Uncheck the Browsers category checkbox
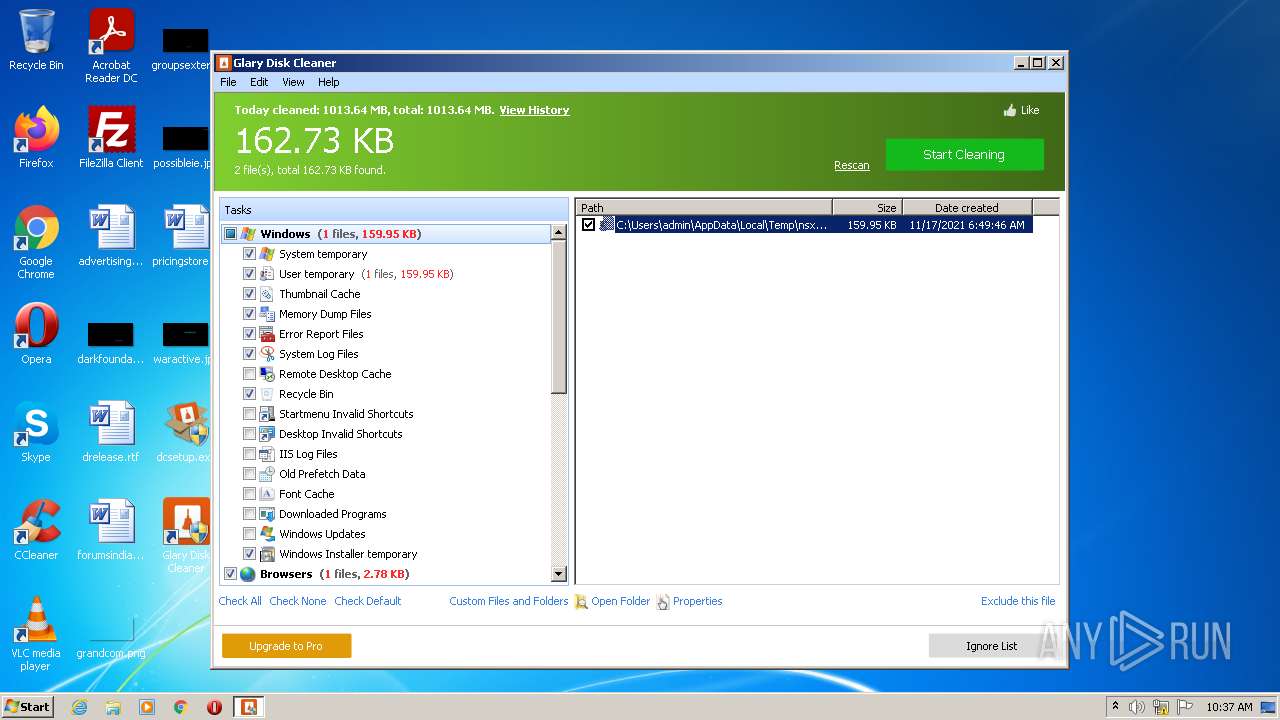Image resolution: width=1280 pixels, height=720 pixels. tap(230, 574)
